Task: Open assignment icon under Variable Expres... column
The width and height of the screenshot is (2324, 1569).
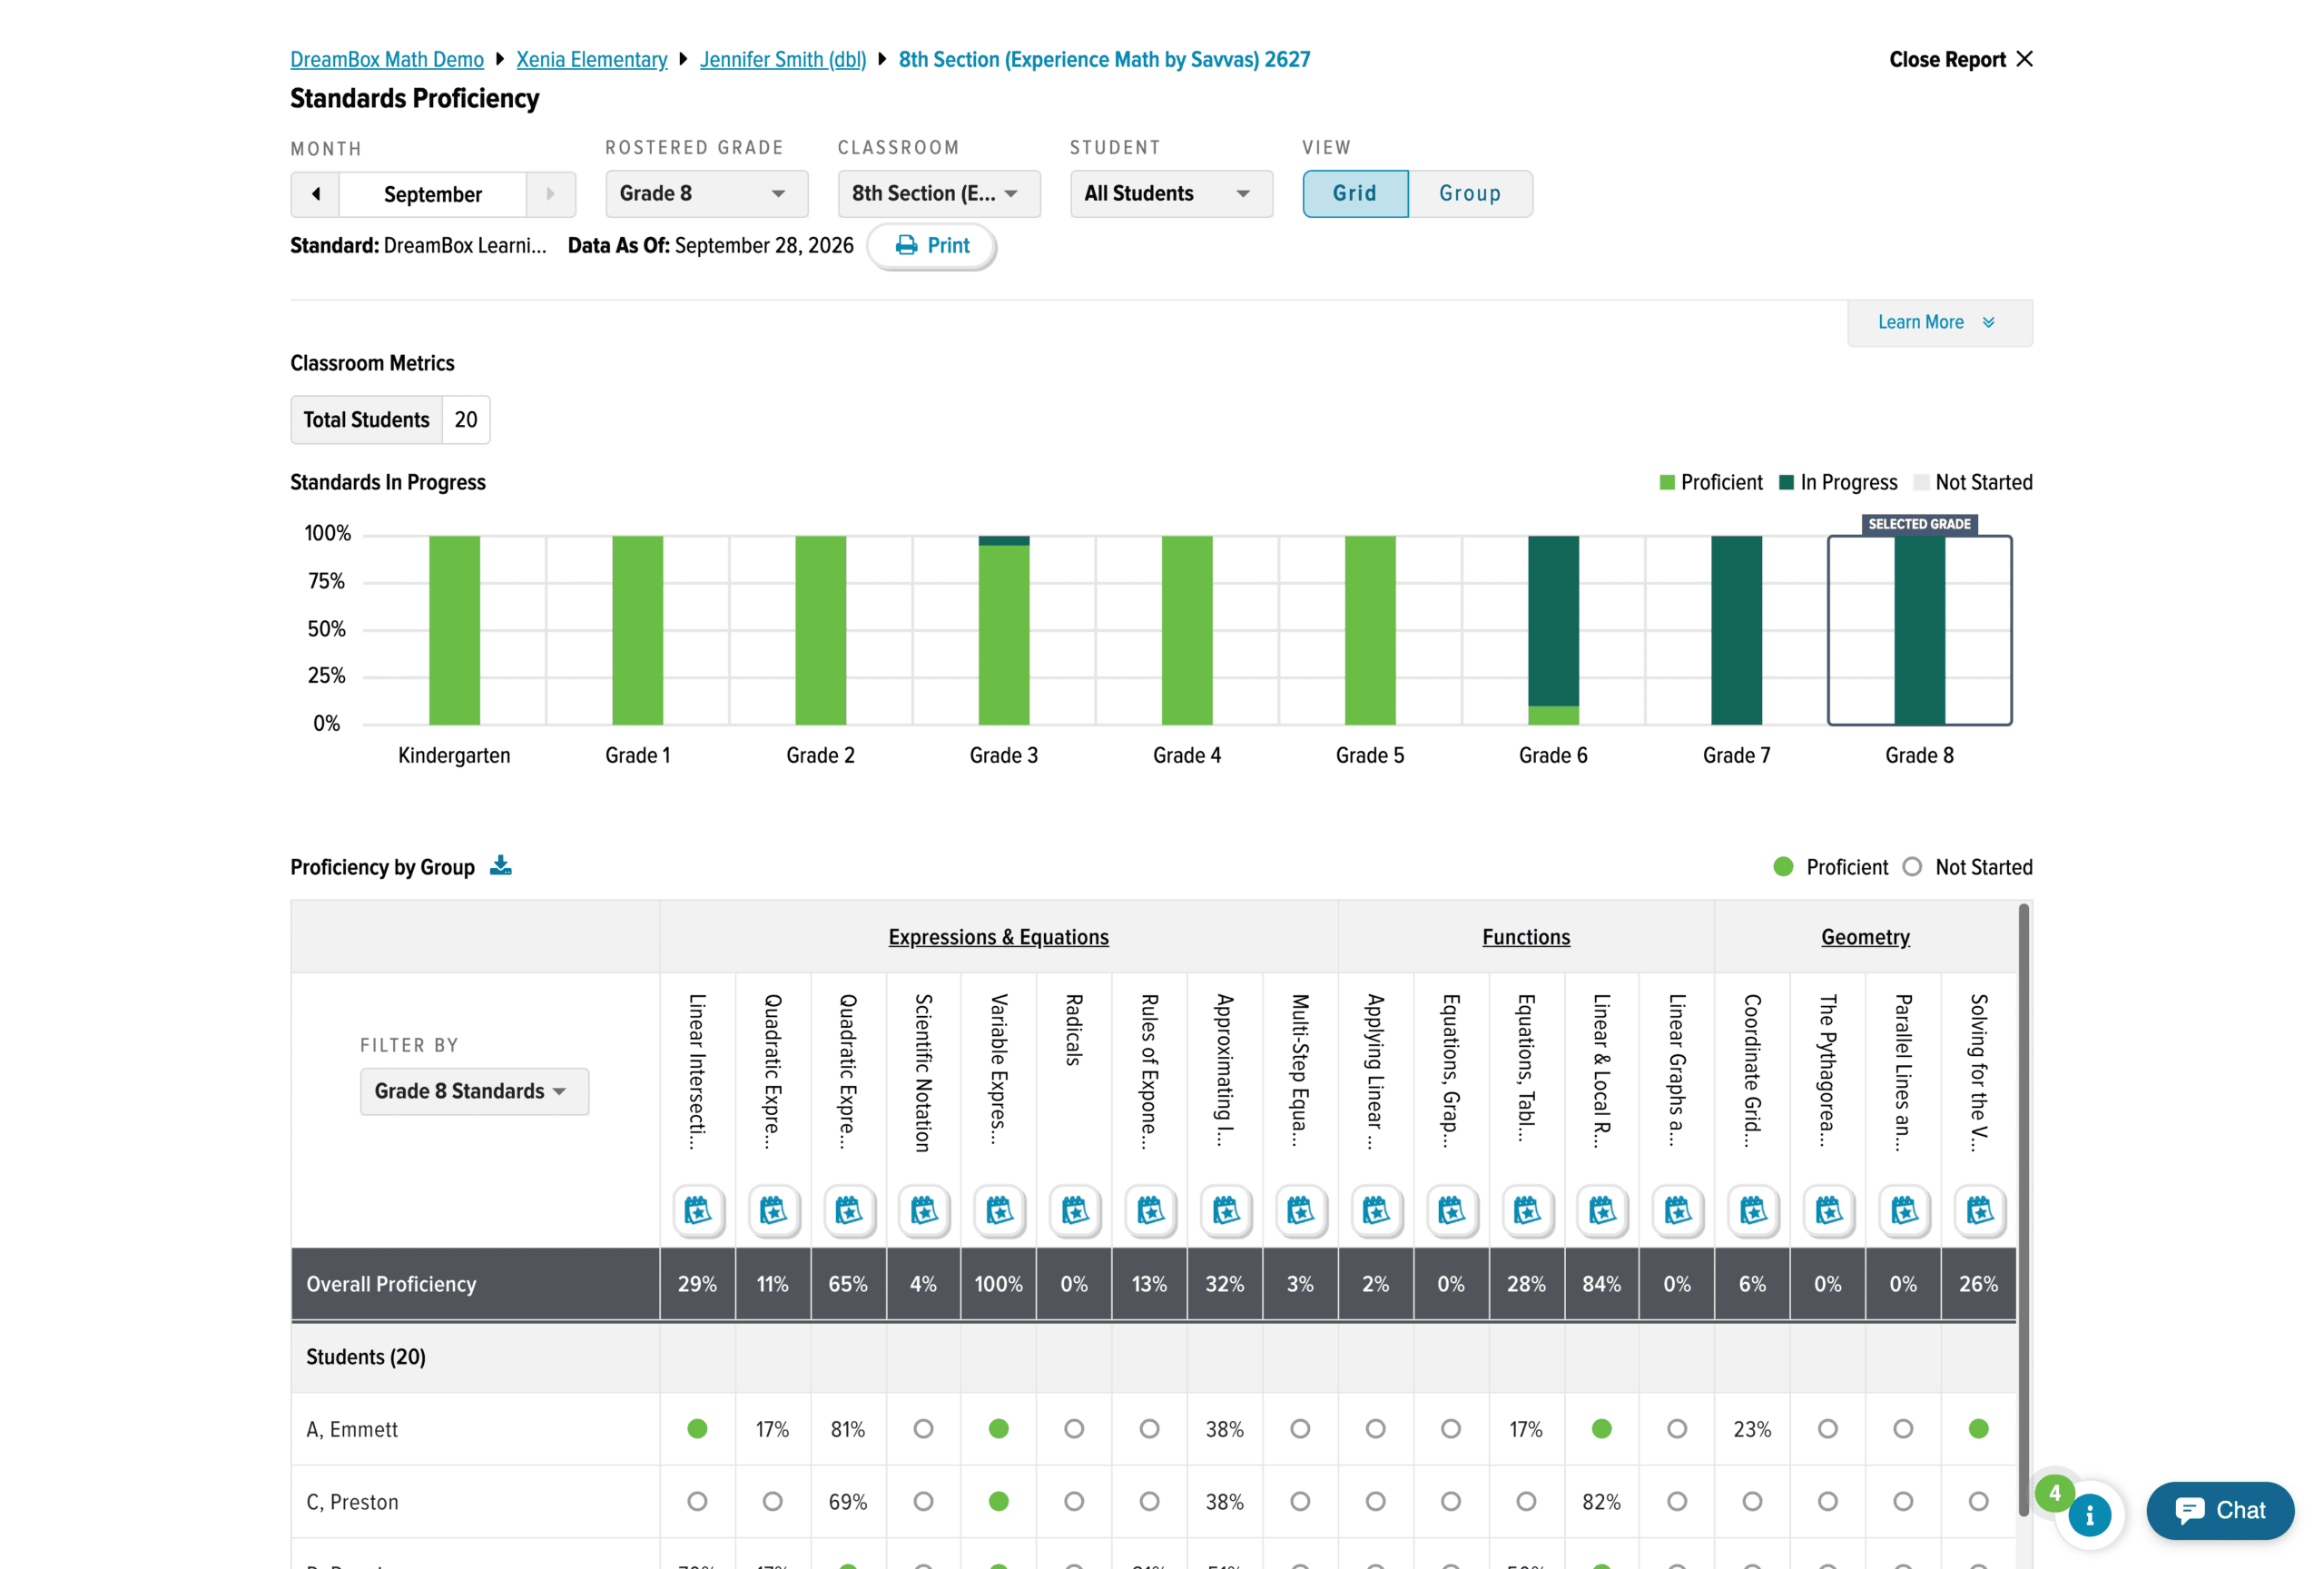Action: [999, 1211]
